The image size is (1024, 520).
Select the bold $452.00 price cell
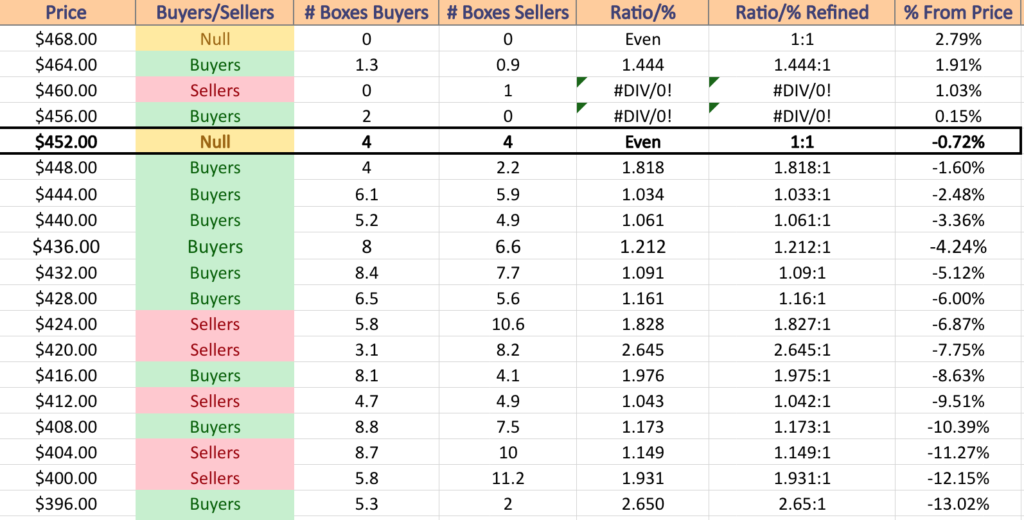(x=67, y=142)
